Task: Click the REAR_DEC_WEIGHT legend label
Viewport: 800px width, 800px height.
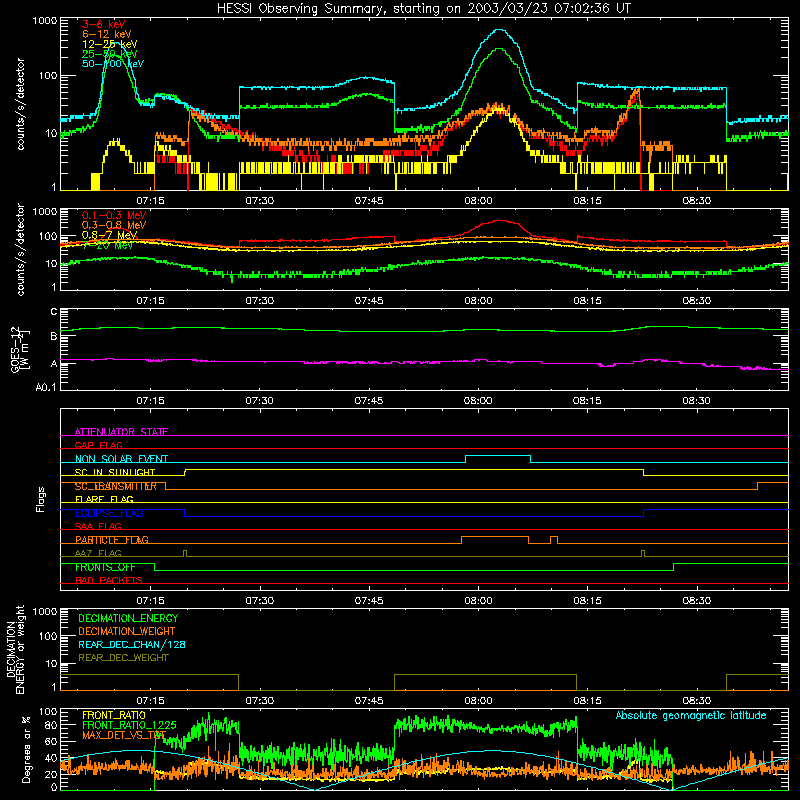Action: 123,658
